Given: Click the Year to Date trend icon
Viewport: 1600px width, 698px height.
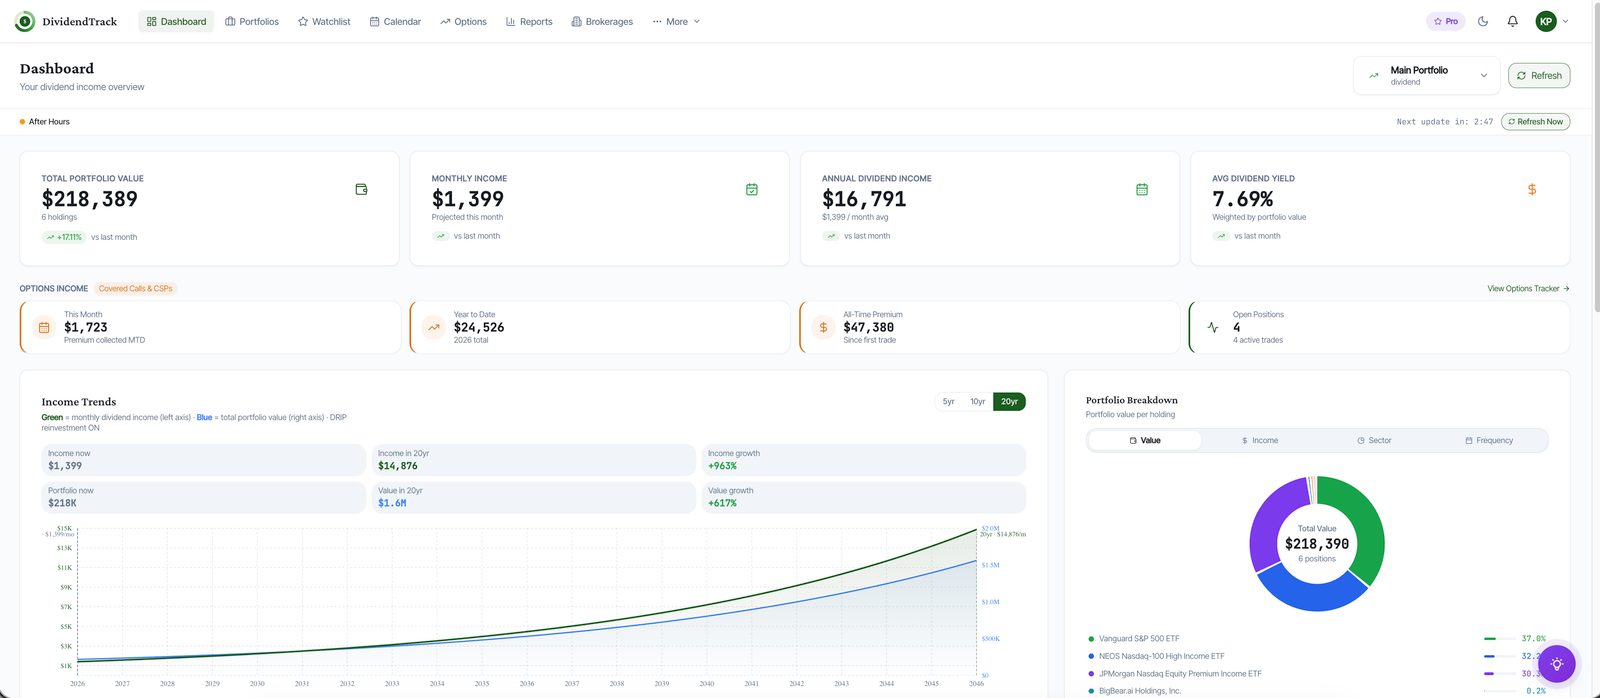Looking at the screenshot, I should click(x=434, y=327).
